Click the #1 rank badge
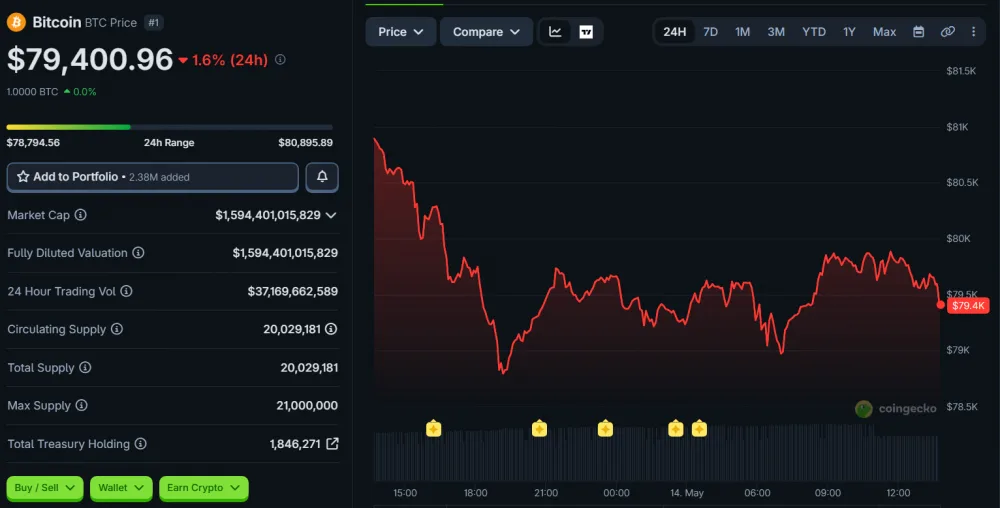This screenshot has width=1000, height=508. 153,22
